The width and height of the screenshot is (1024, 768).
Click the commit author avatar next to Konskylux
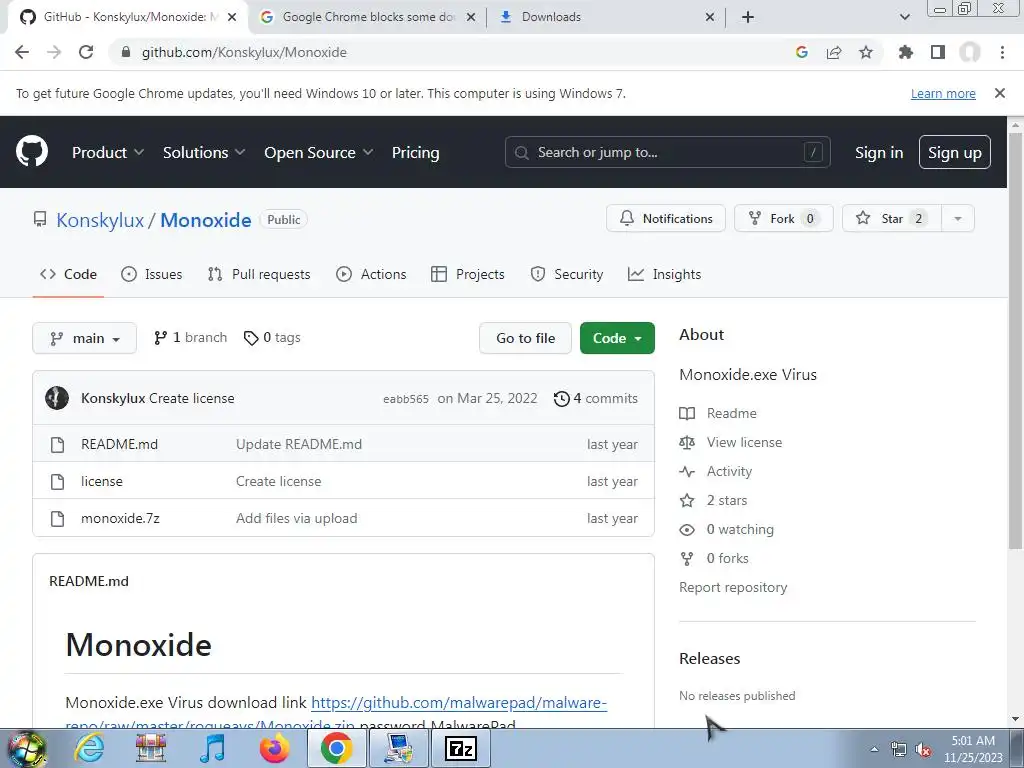[57, 398]
